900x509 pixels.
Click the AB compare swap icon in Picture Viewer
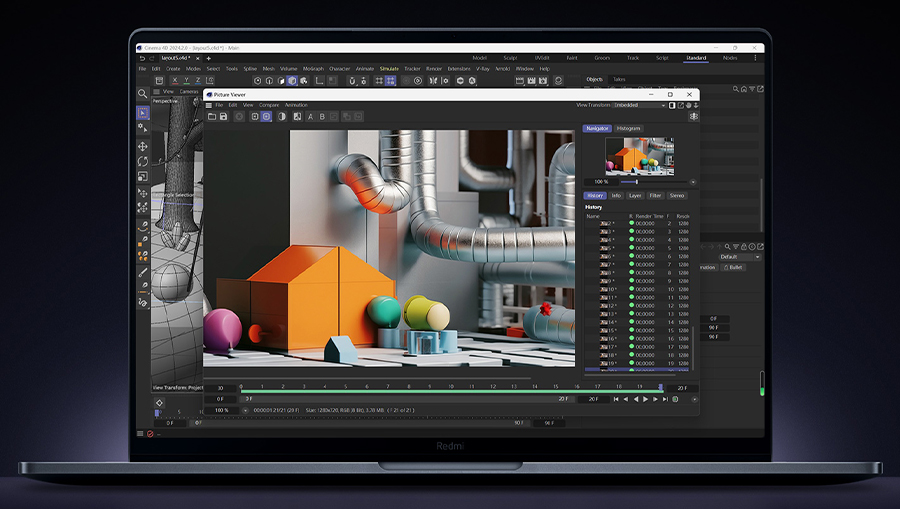click(x=297, y=116)
